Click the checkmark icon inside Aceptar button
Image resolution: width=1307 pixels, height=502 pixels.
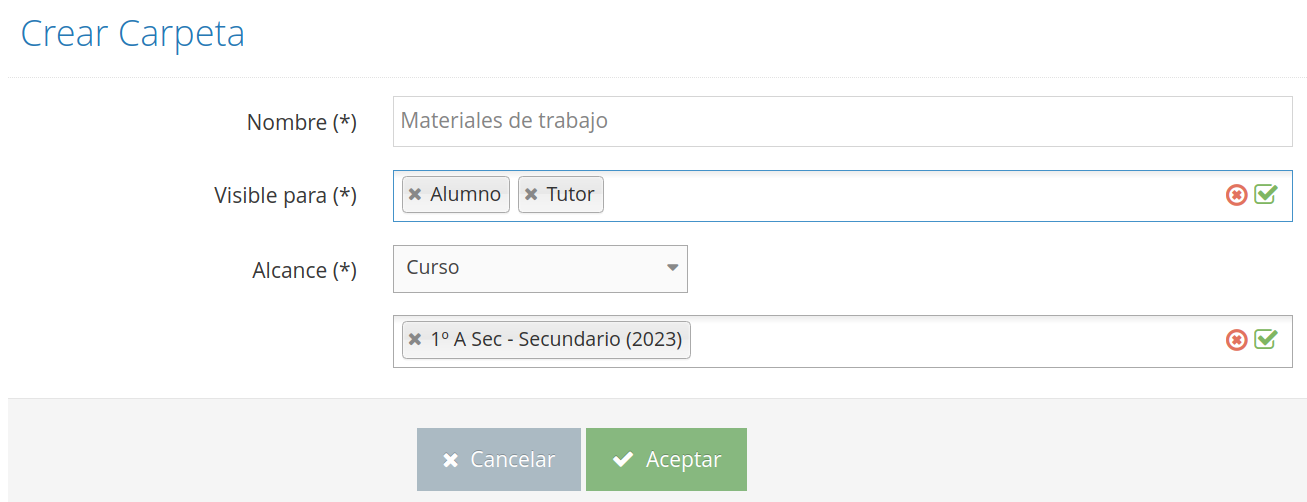pyautogui.click(x=623, y=459)
